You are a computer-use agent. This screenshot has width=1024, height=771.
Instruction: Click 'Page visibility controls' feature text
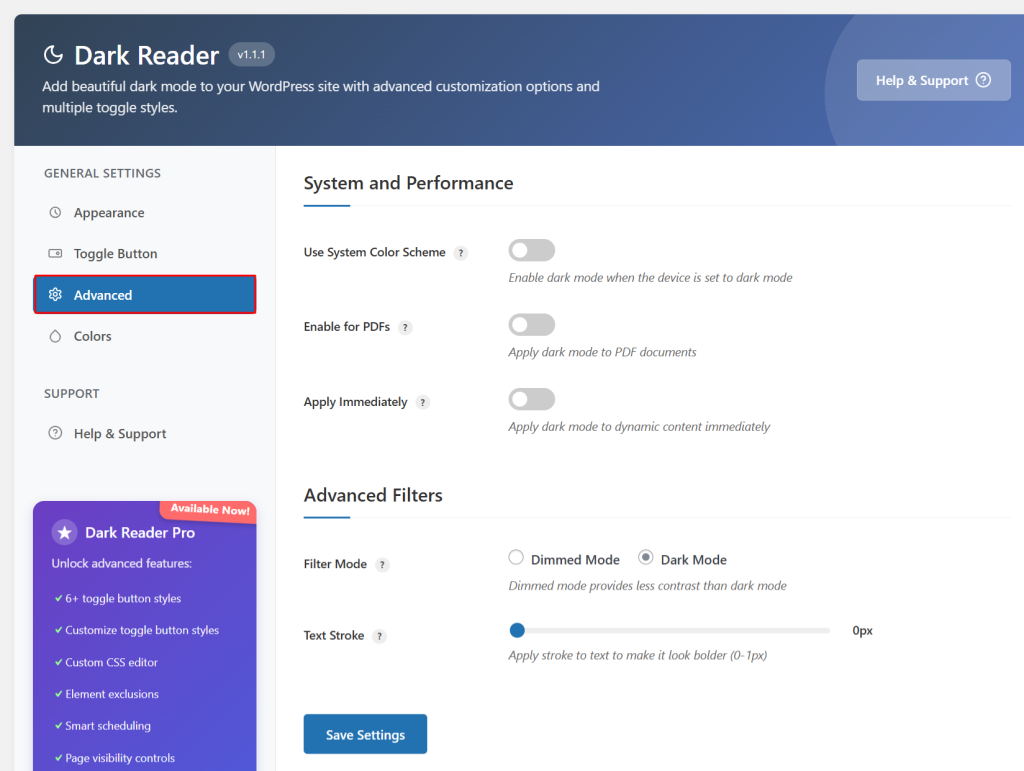tap(120, 758)
